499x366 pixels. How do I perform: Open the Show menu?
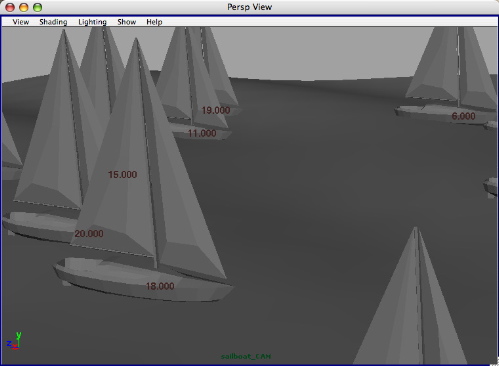tap(127, 22)
